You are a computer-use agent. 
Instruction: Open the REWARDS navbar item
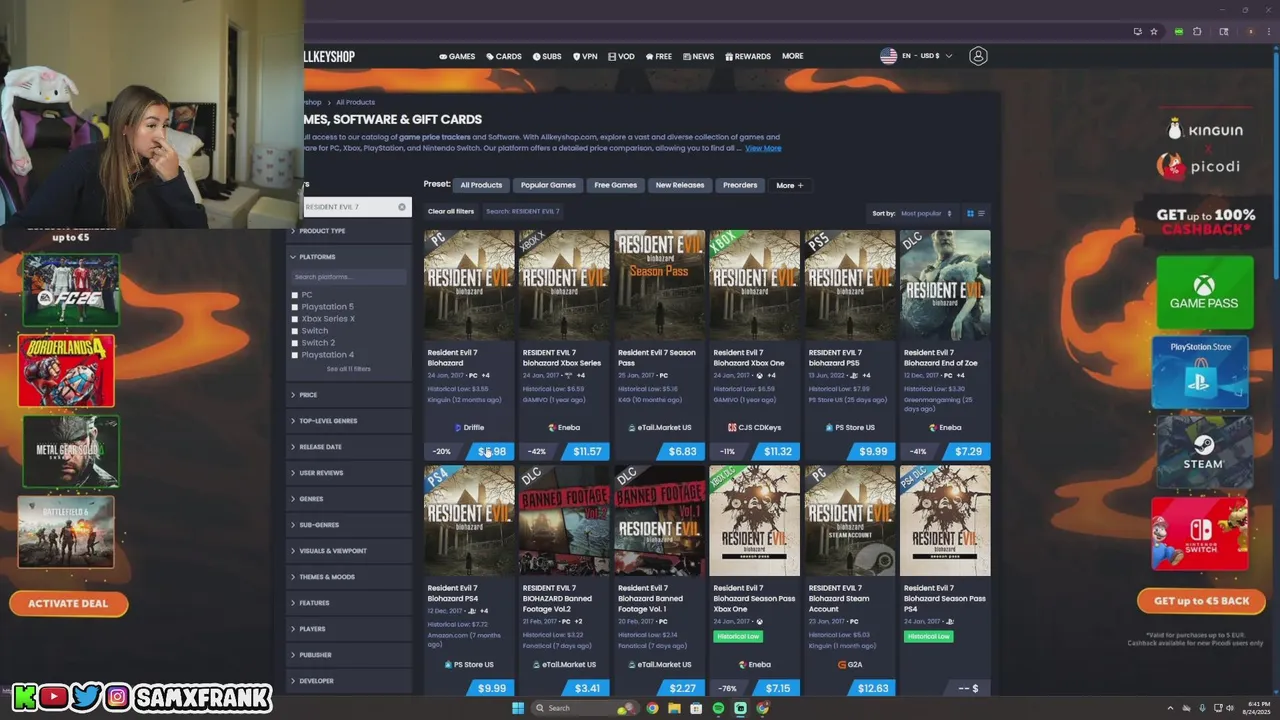click(748, 56)
